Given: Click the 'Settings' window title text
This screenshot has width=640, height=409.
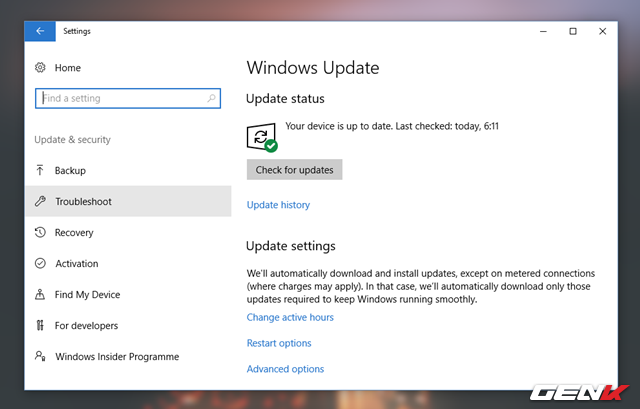Looking at the screenshot, I should point(77,31).
